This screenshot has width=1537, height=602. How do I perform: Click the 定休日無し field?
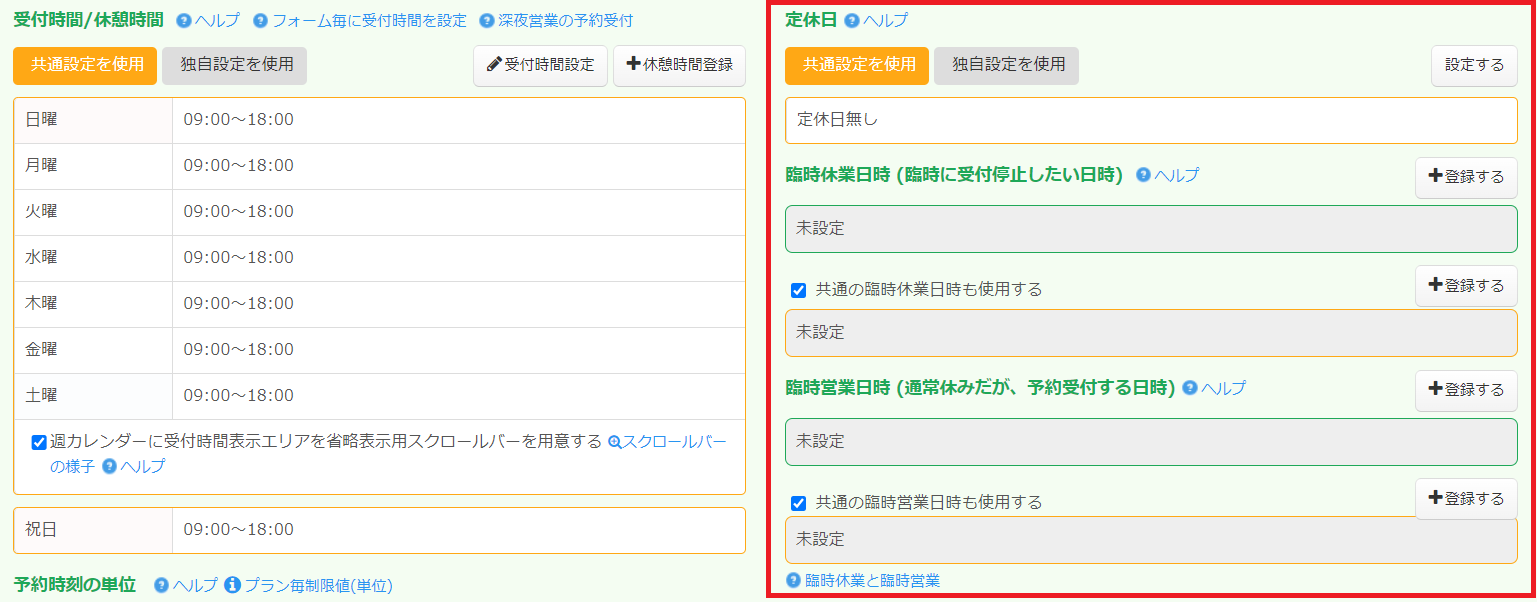[x=1150, y=120]
